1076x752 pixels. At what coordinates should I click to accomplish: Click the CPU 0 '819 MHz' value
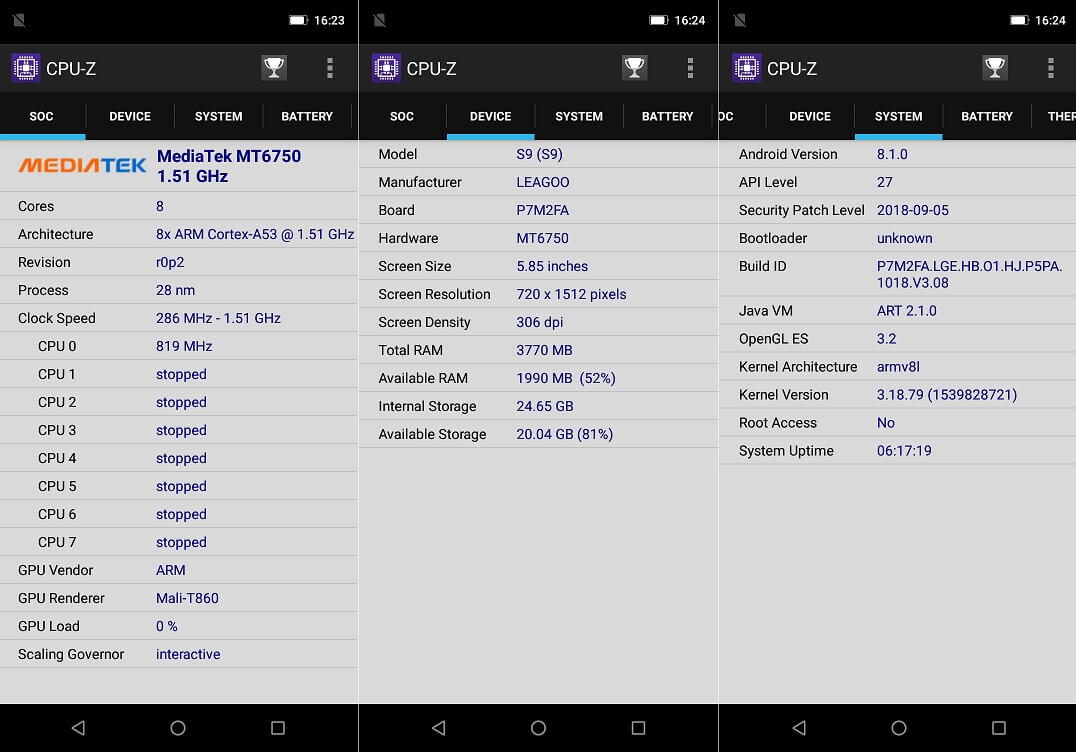tap(184, 346)
